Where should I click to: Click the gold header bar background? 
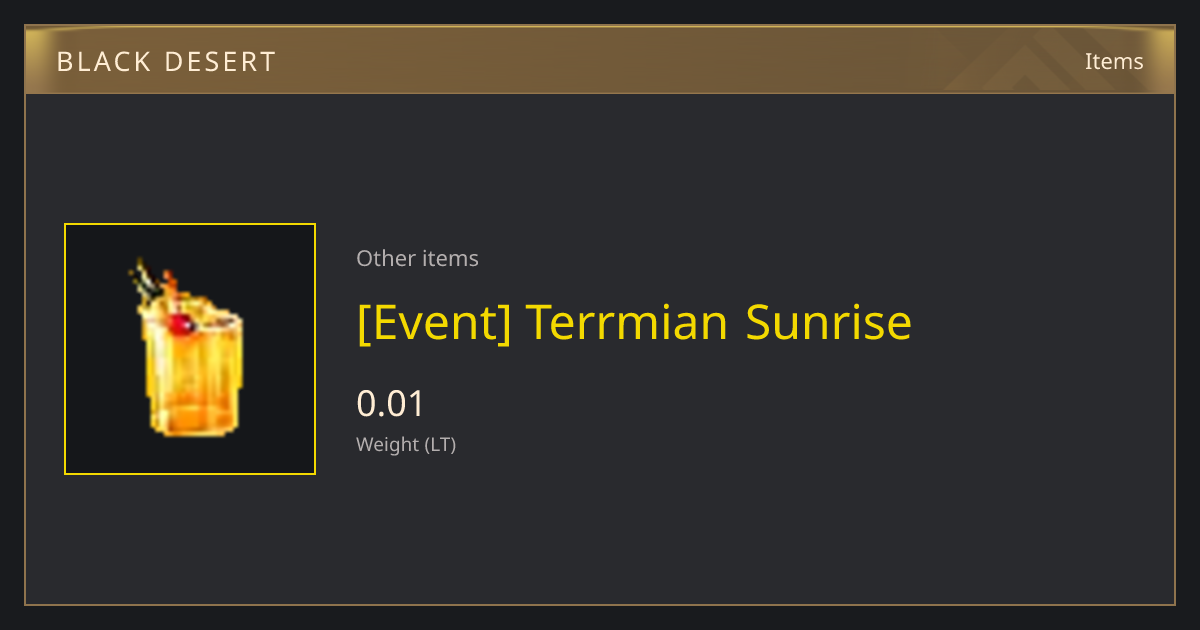click(600, 61)
